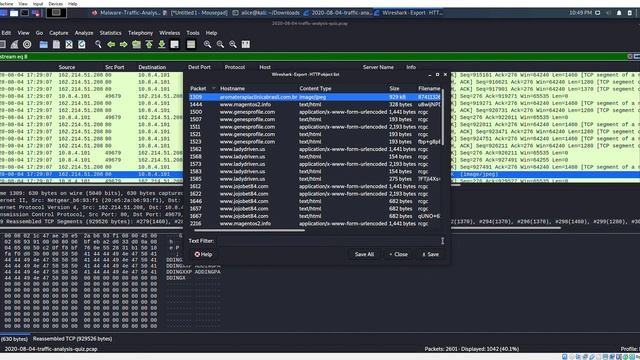This screenshot has height=360, width=640.
Task: Open the Go menu
Action: (x=39, y=33)
